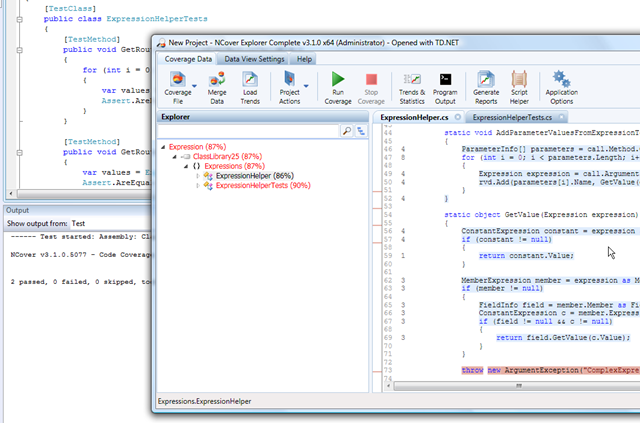
Task: Click 'static object GetValue' code line
Action: click(541, 215)
